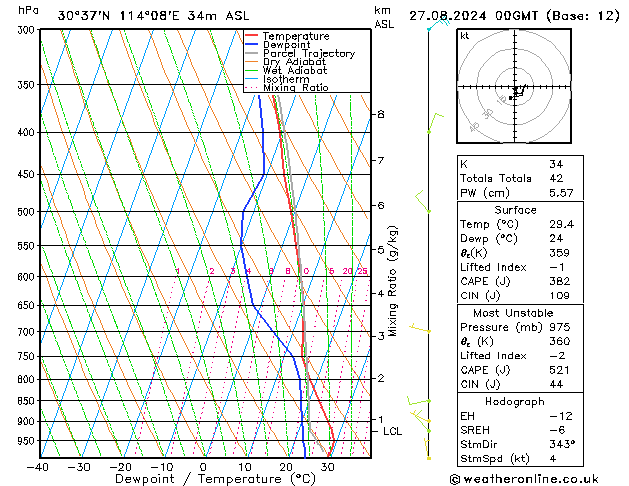Click the mixing ratio '20' magenta label
Screen dimensions: 629x486
(347, 271)
